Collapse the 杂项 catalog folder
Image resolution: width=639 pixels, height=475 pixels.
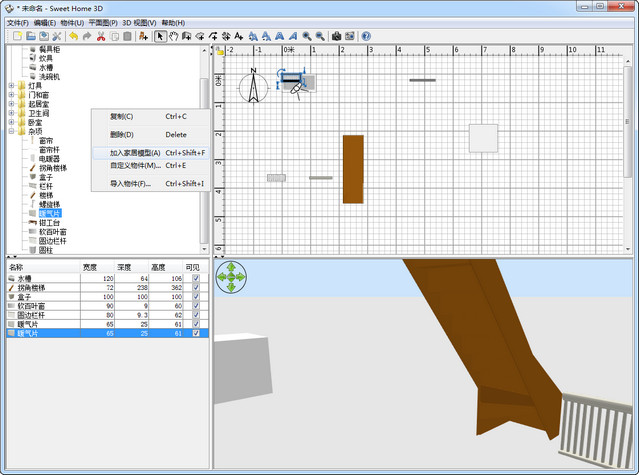pos(11,131)
